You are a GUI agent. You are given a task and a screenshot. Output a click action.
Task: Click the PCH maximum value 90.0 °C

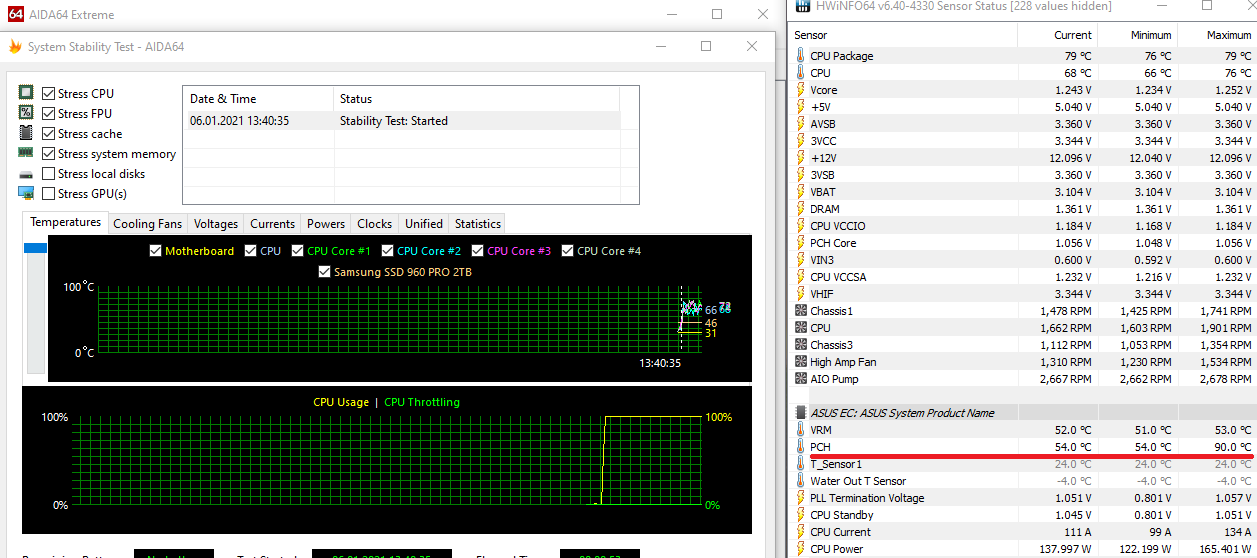point(1229,447)
